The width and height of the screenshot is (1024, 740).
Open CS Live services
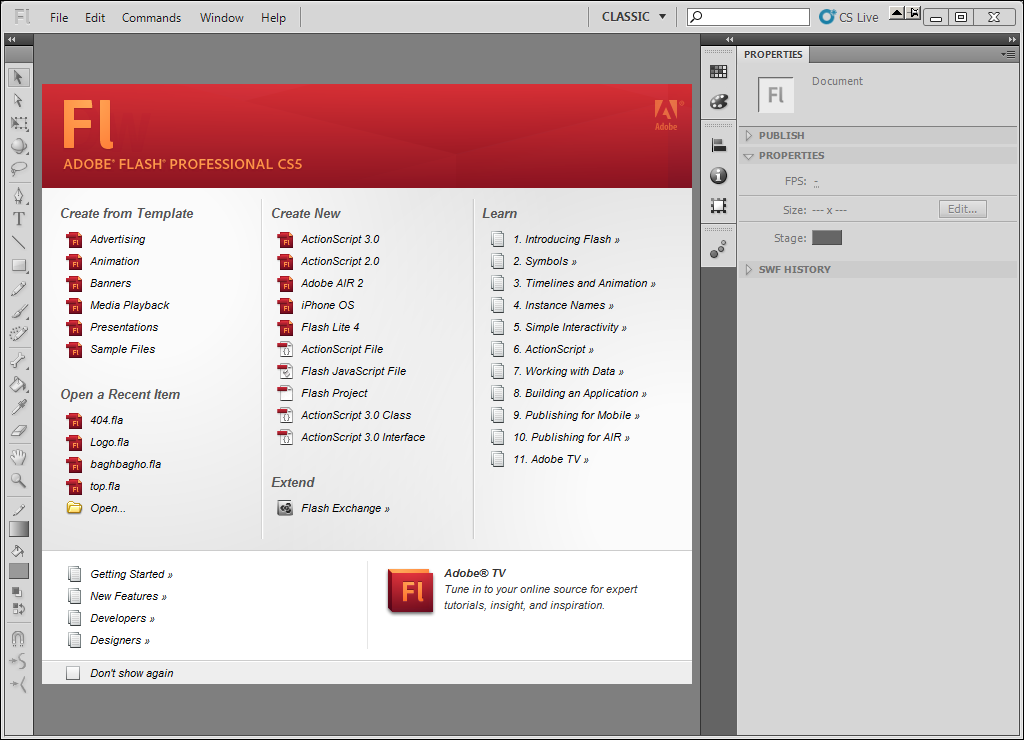pyautogui.click(x=849, y=17)
